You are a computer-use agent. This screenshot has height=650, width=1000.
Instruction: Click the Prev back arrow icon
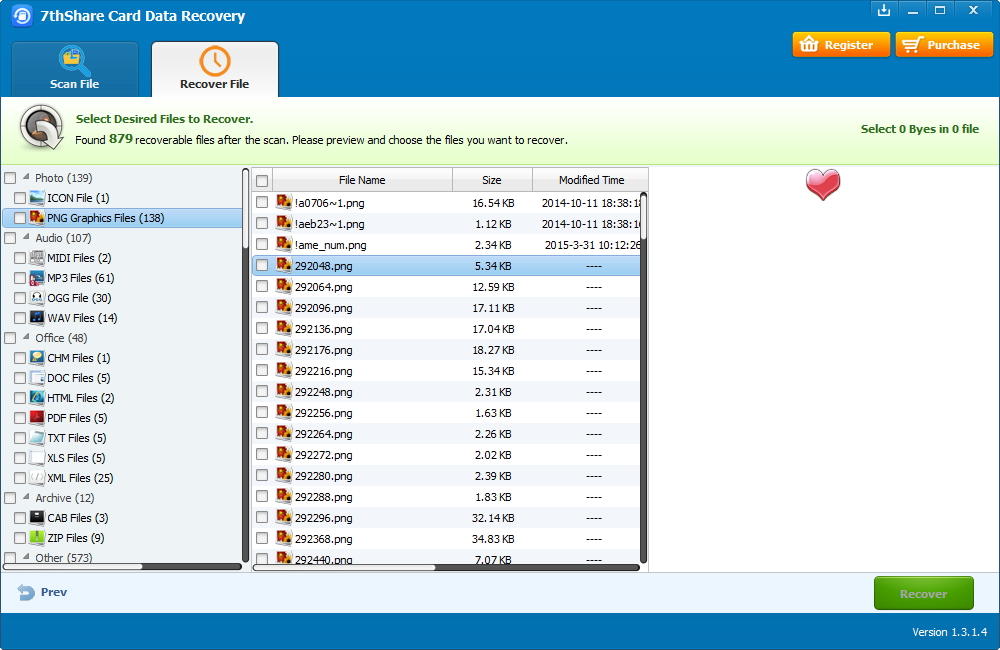coord(26,593)
